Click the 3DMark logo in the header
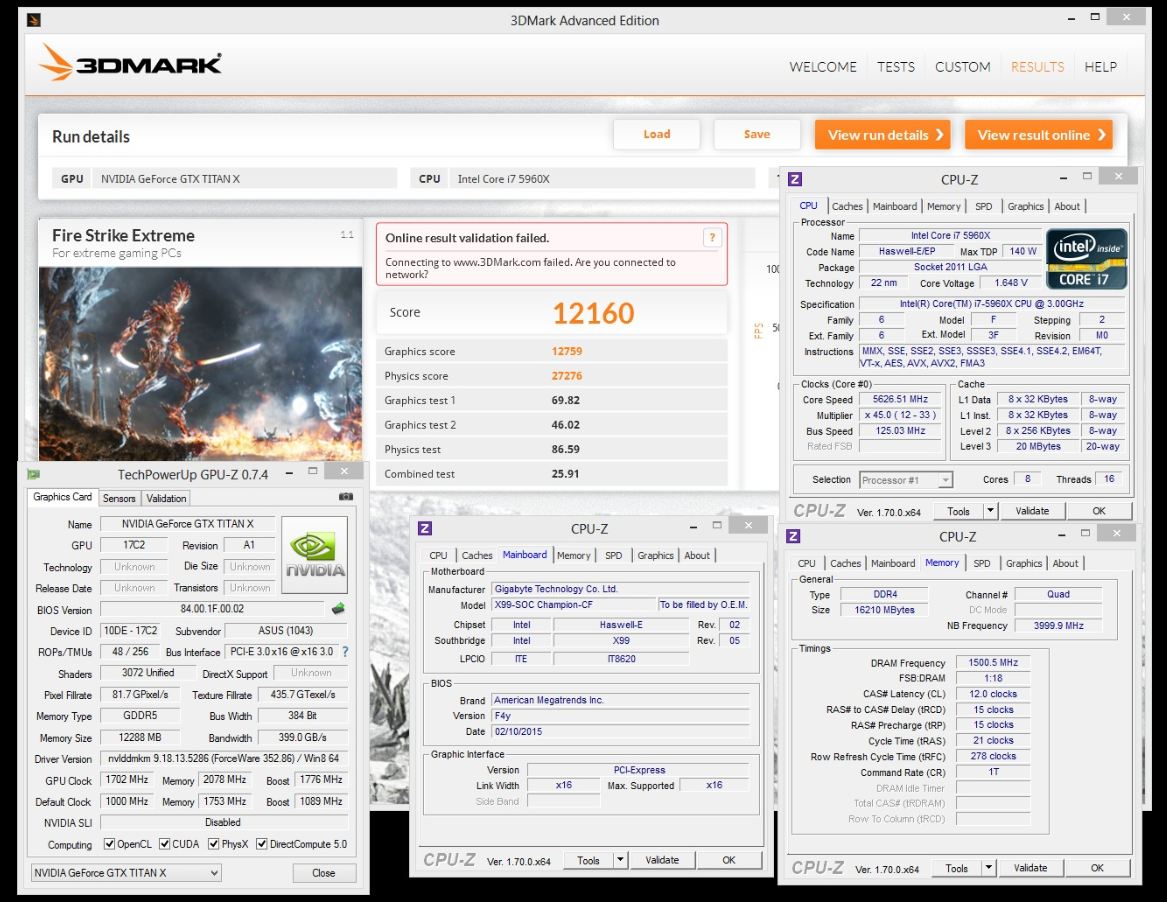The width and height of the screenshot is (1167, 902). click(x=130, y=63)
